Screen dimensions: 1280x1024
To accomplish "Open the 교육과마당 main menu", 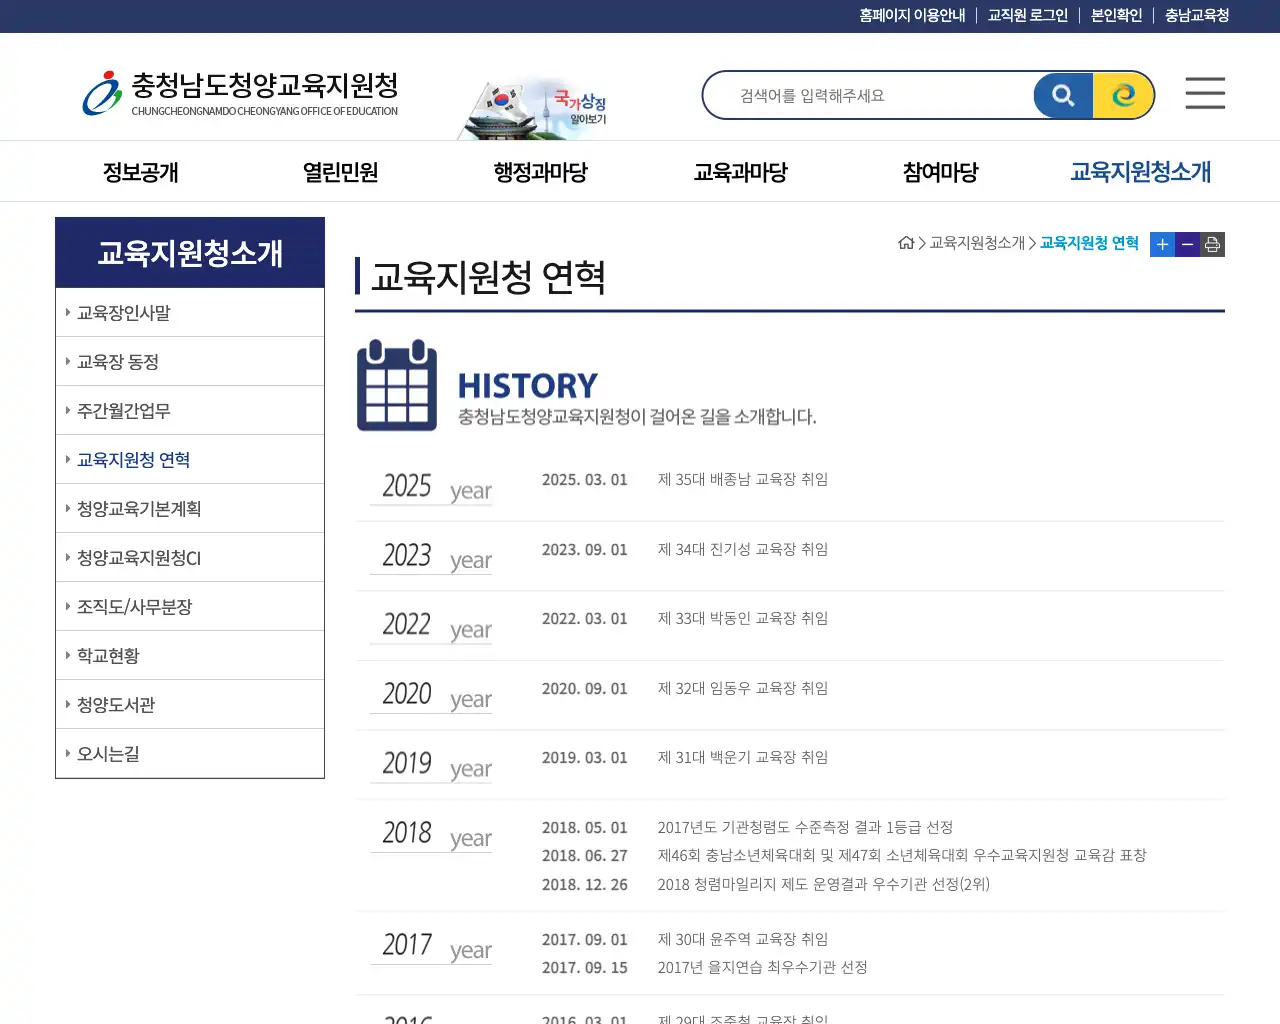I will pyautogui.click(x=740, y=172).
